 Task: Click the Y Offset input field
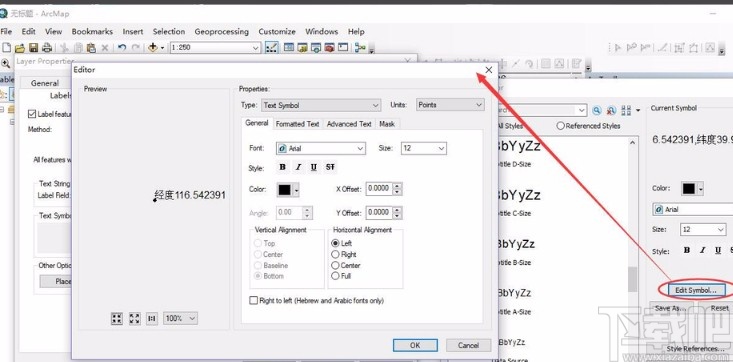point(380,212)
